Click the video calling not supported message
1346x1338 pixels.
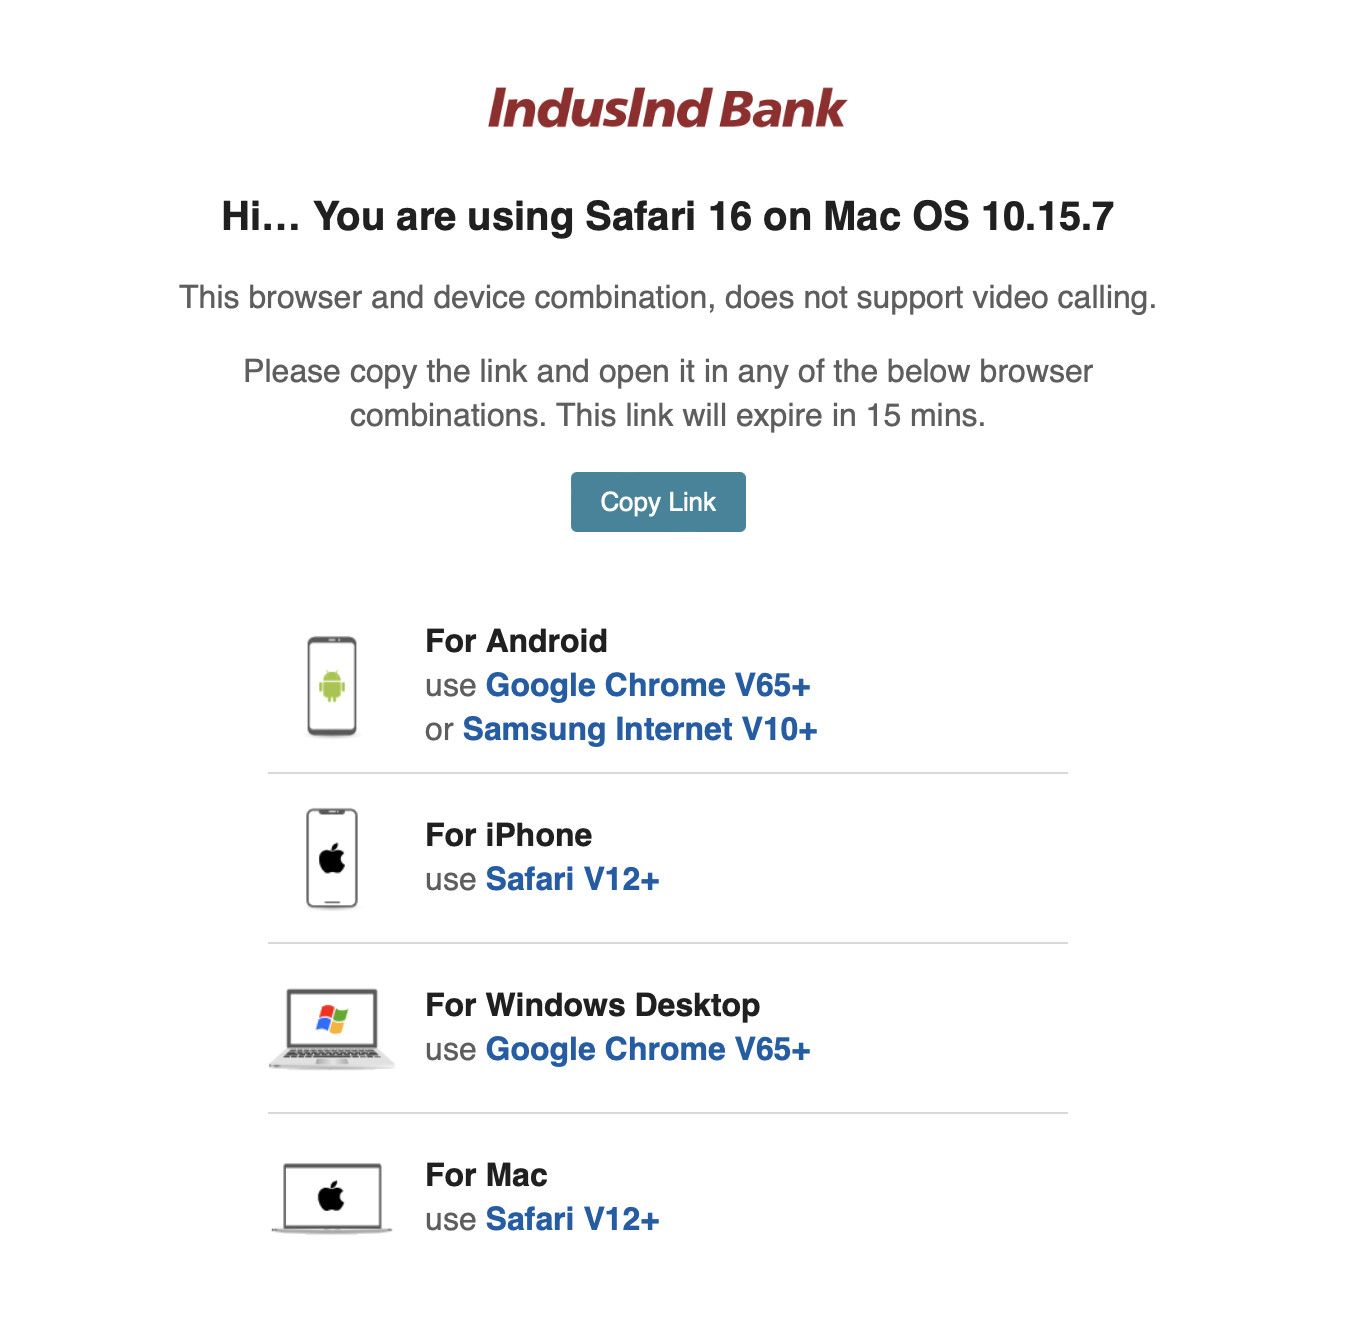pyautogui.click(x=667, y=297)
